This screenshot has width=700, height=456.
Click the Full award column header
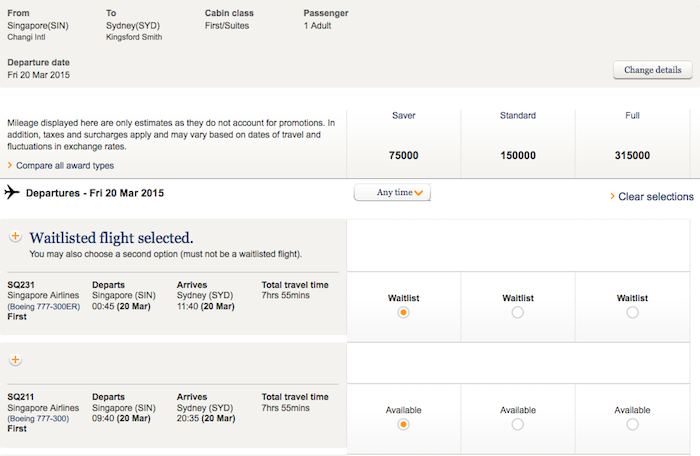tap(632, 116)
